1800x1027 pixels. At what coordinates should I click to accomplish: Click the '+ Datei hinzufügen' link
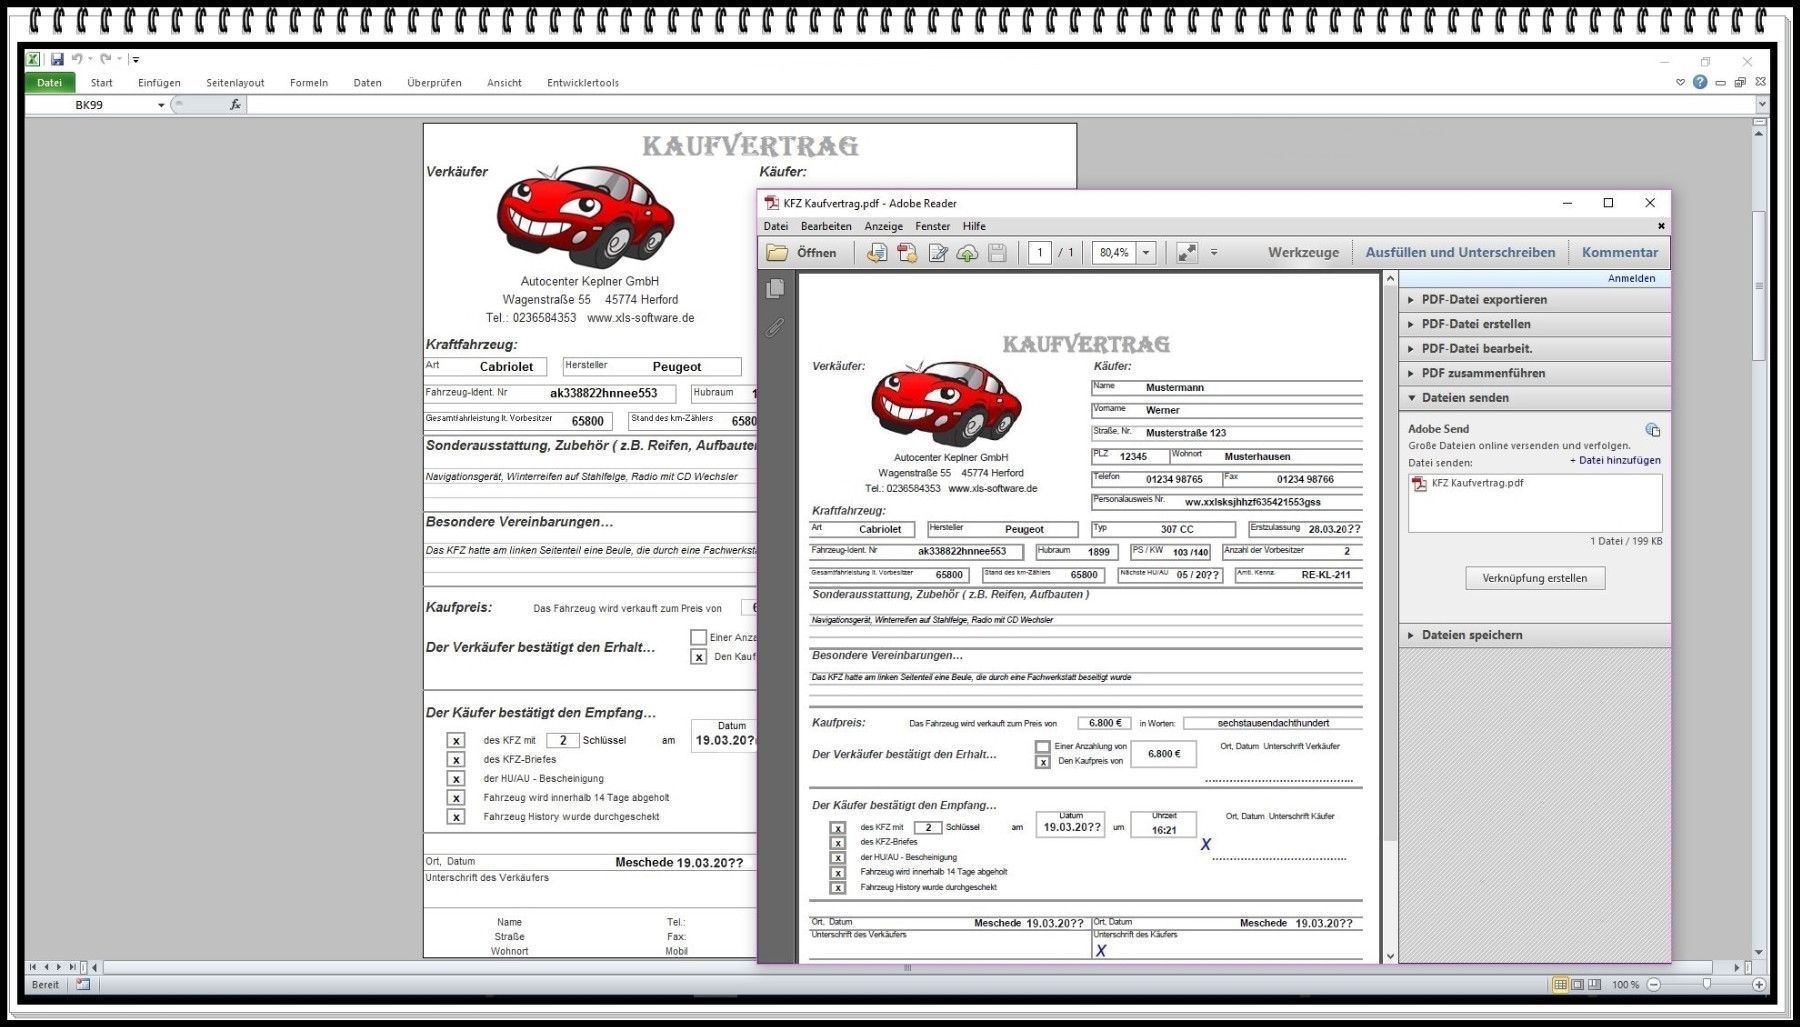coord(1615,461)
